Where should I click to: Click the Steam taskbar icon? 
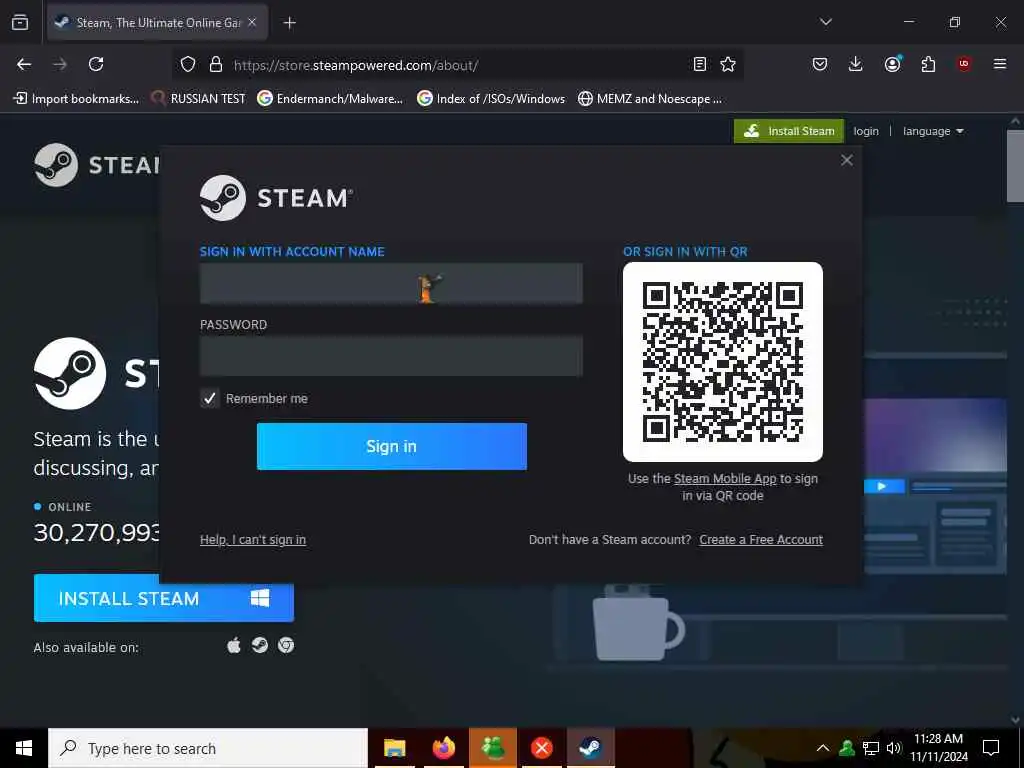(590, 748)
